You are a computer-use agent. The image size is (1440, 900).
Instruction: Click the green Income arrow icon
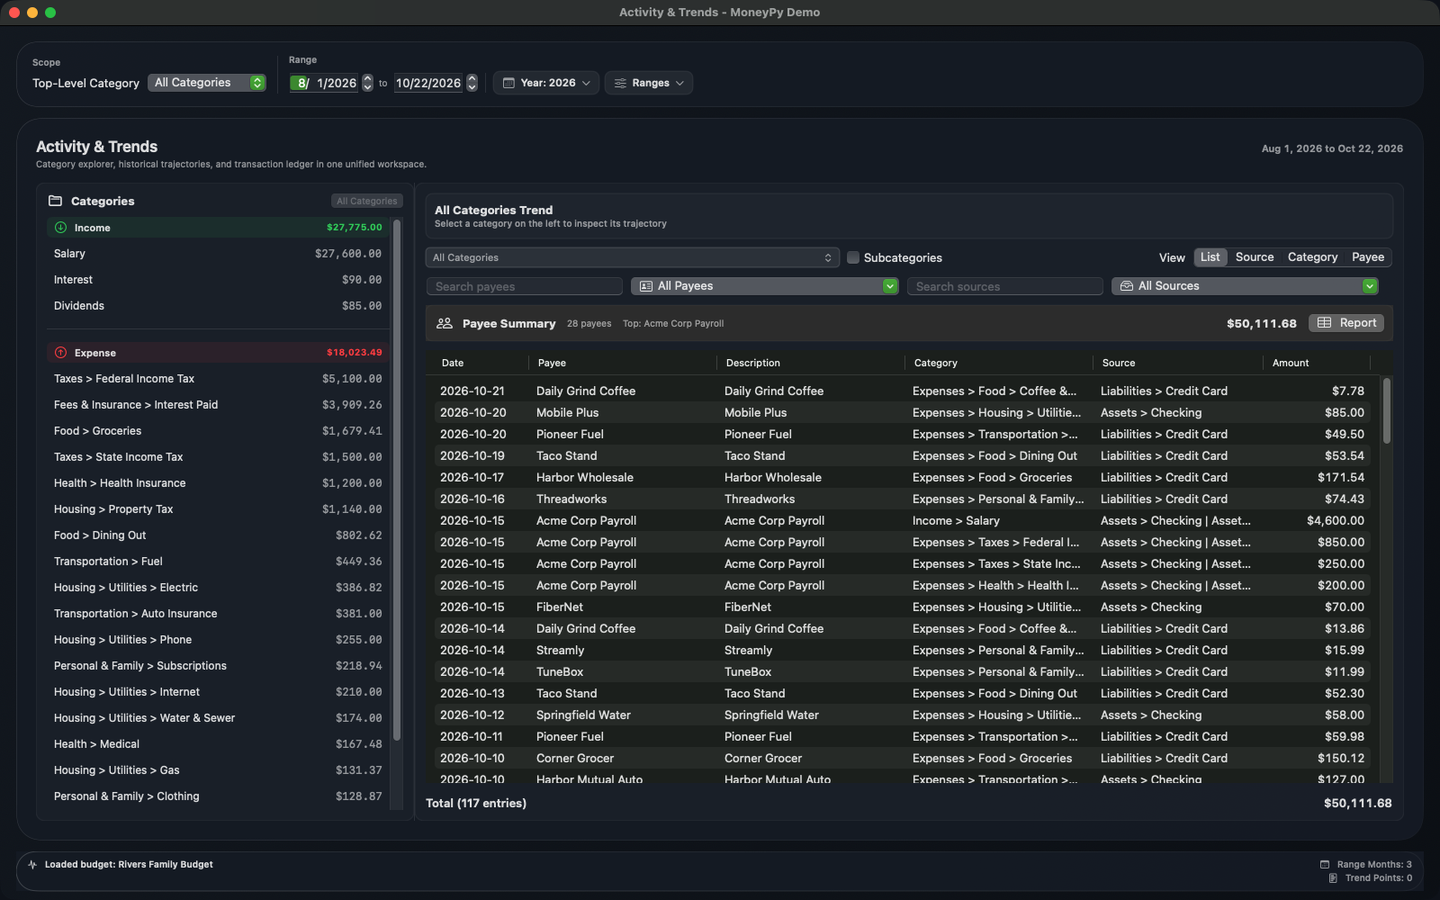pos(60,228)
